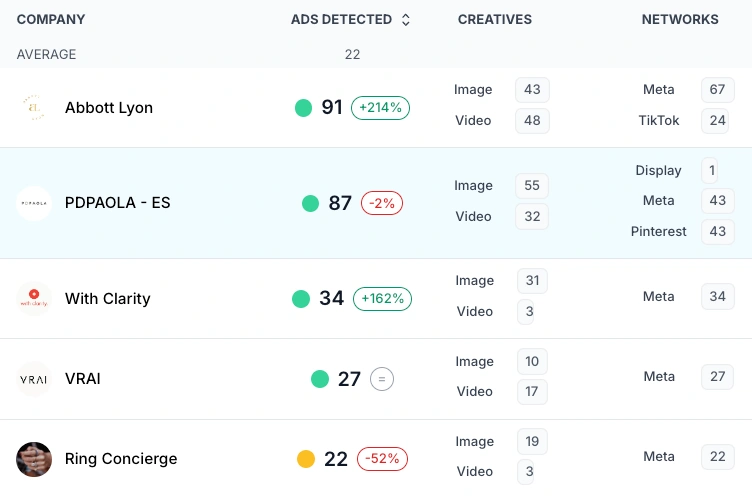Click yellow status dot for Ring Concierge

[306, 459]
